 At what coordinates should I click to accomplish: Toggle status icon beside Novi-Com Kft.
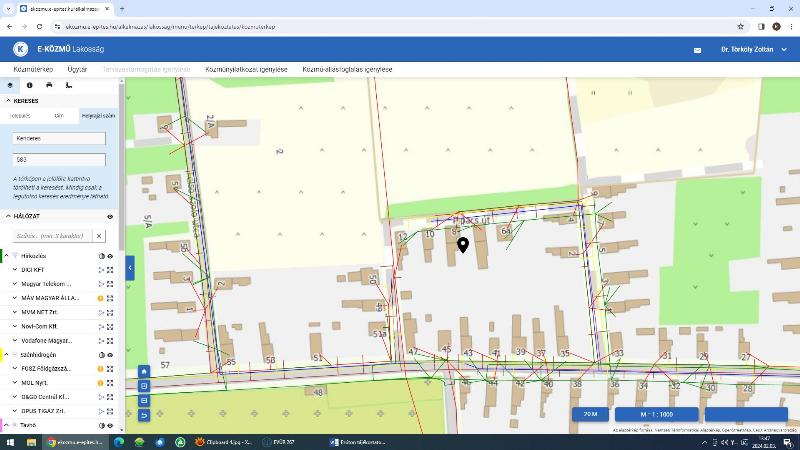click(101, 327)
